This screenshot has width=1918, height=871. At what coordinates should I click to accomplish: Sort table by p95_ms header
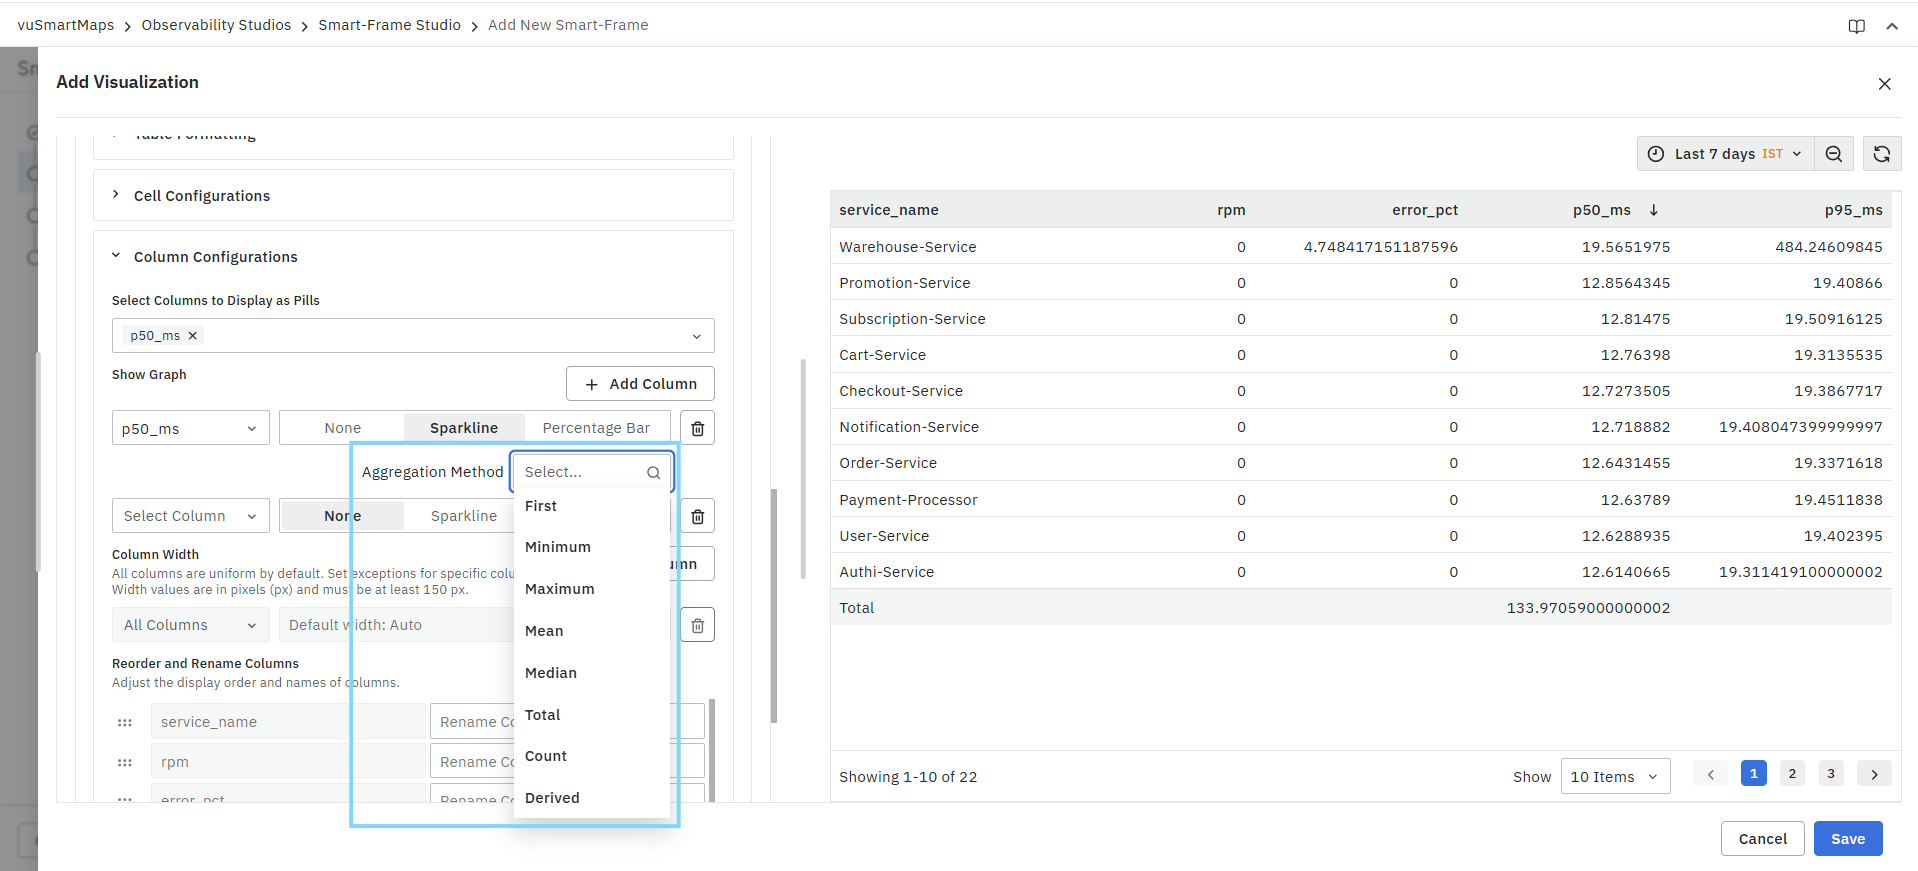(x=1853, y=210)
